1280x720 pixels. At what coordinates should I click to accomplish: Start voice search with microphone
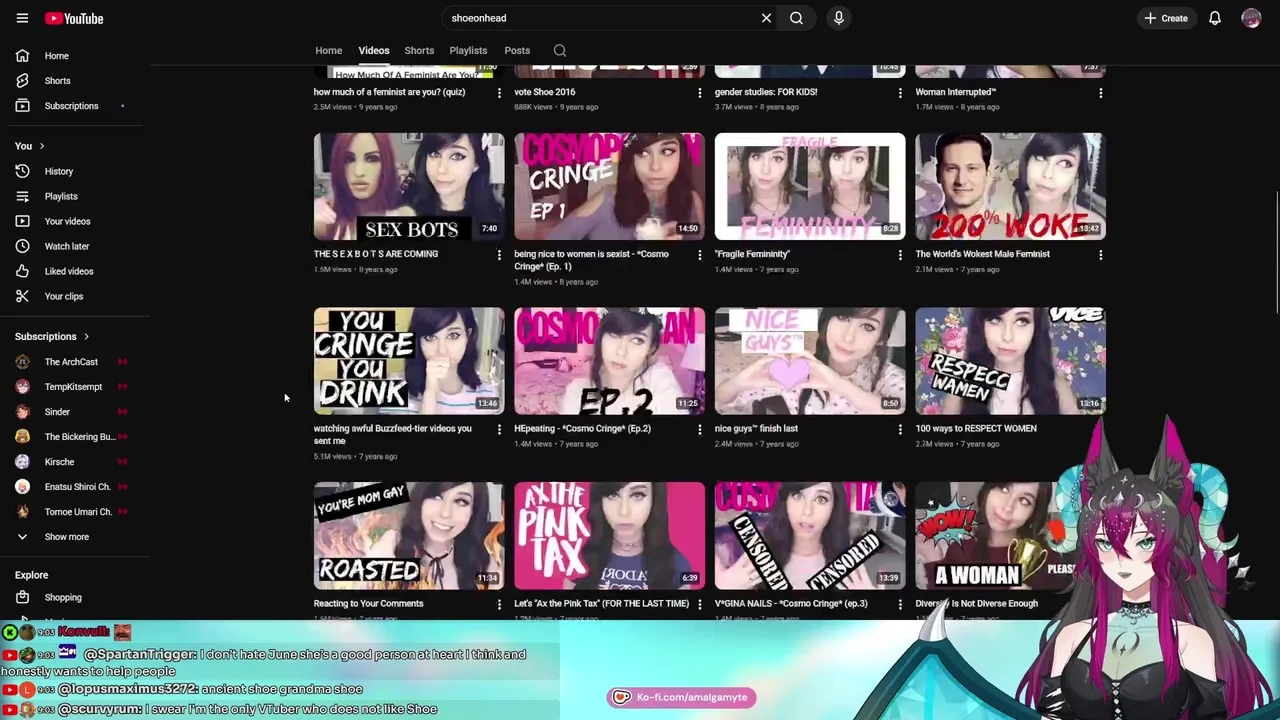(x=839, y=18)
